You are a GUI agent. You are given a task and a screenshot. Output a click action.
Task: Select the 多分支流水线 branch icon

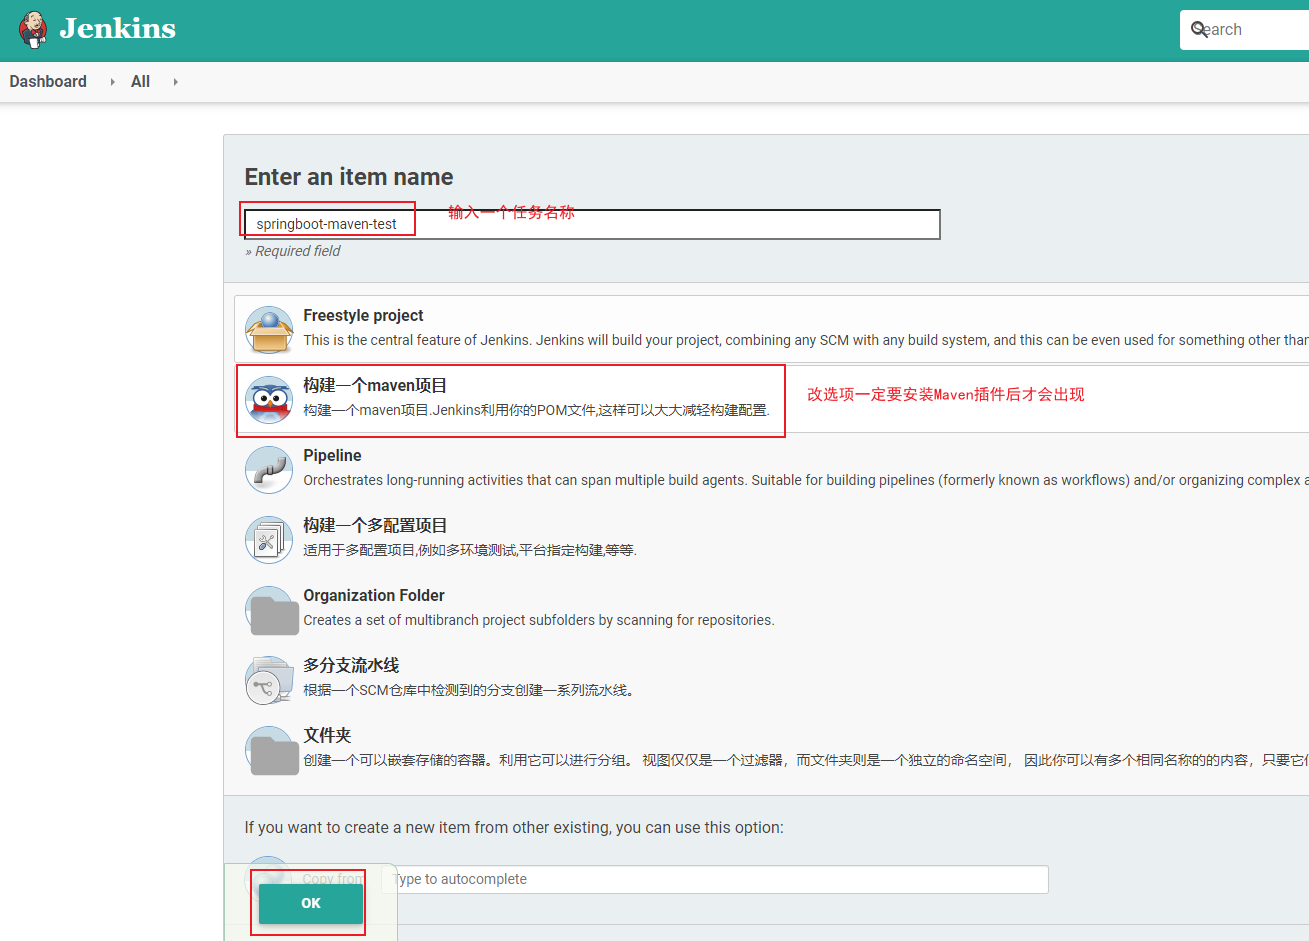(x=269, y=680)
